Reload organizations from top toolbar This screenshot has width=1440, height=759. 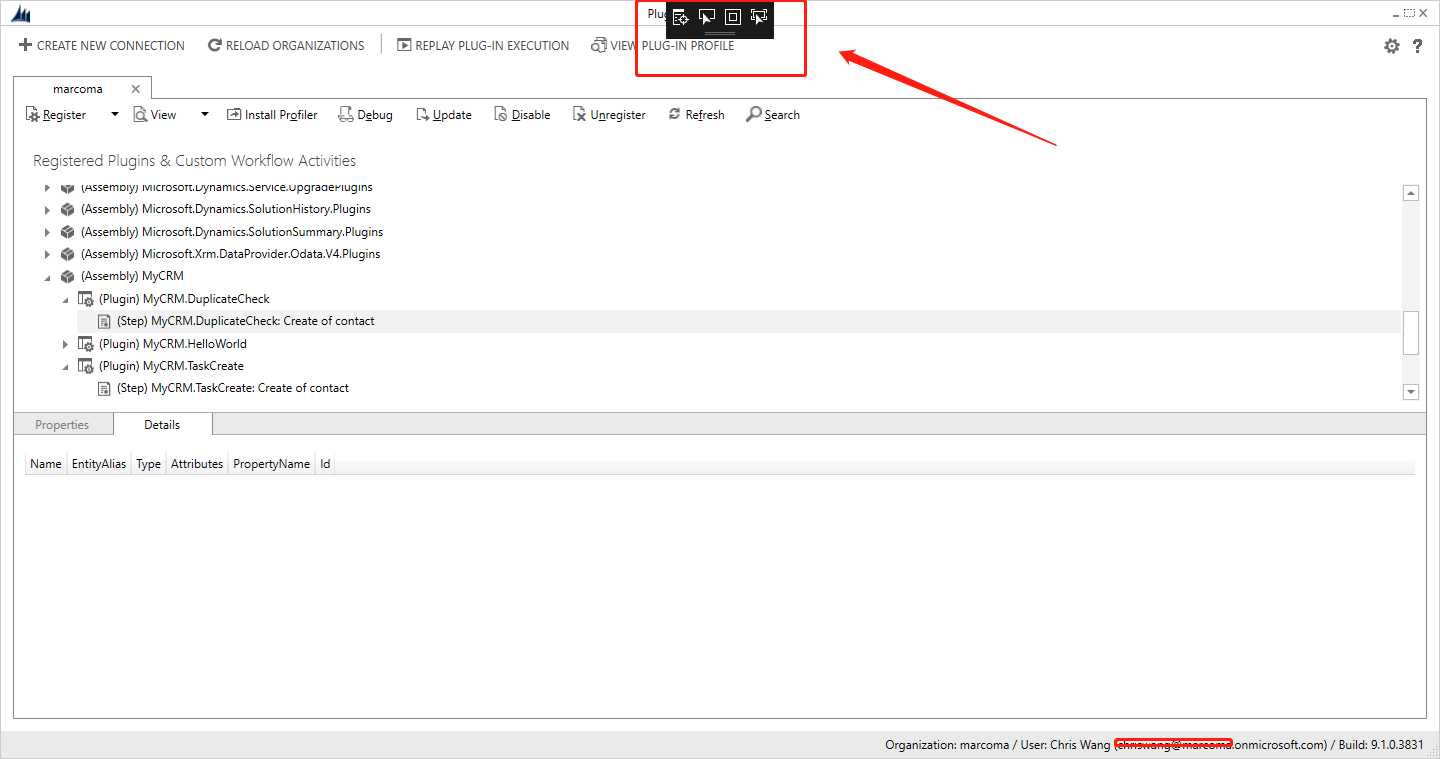286,45
